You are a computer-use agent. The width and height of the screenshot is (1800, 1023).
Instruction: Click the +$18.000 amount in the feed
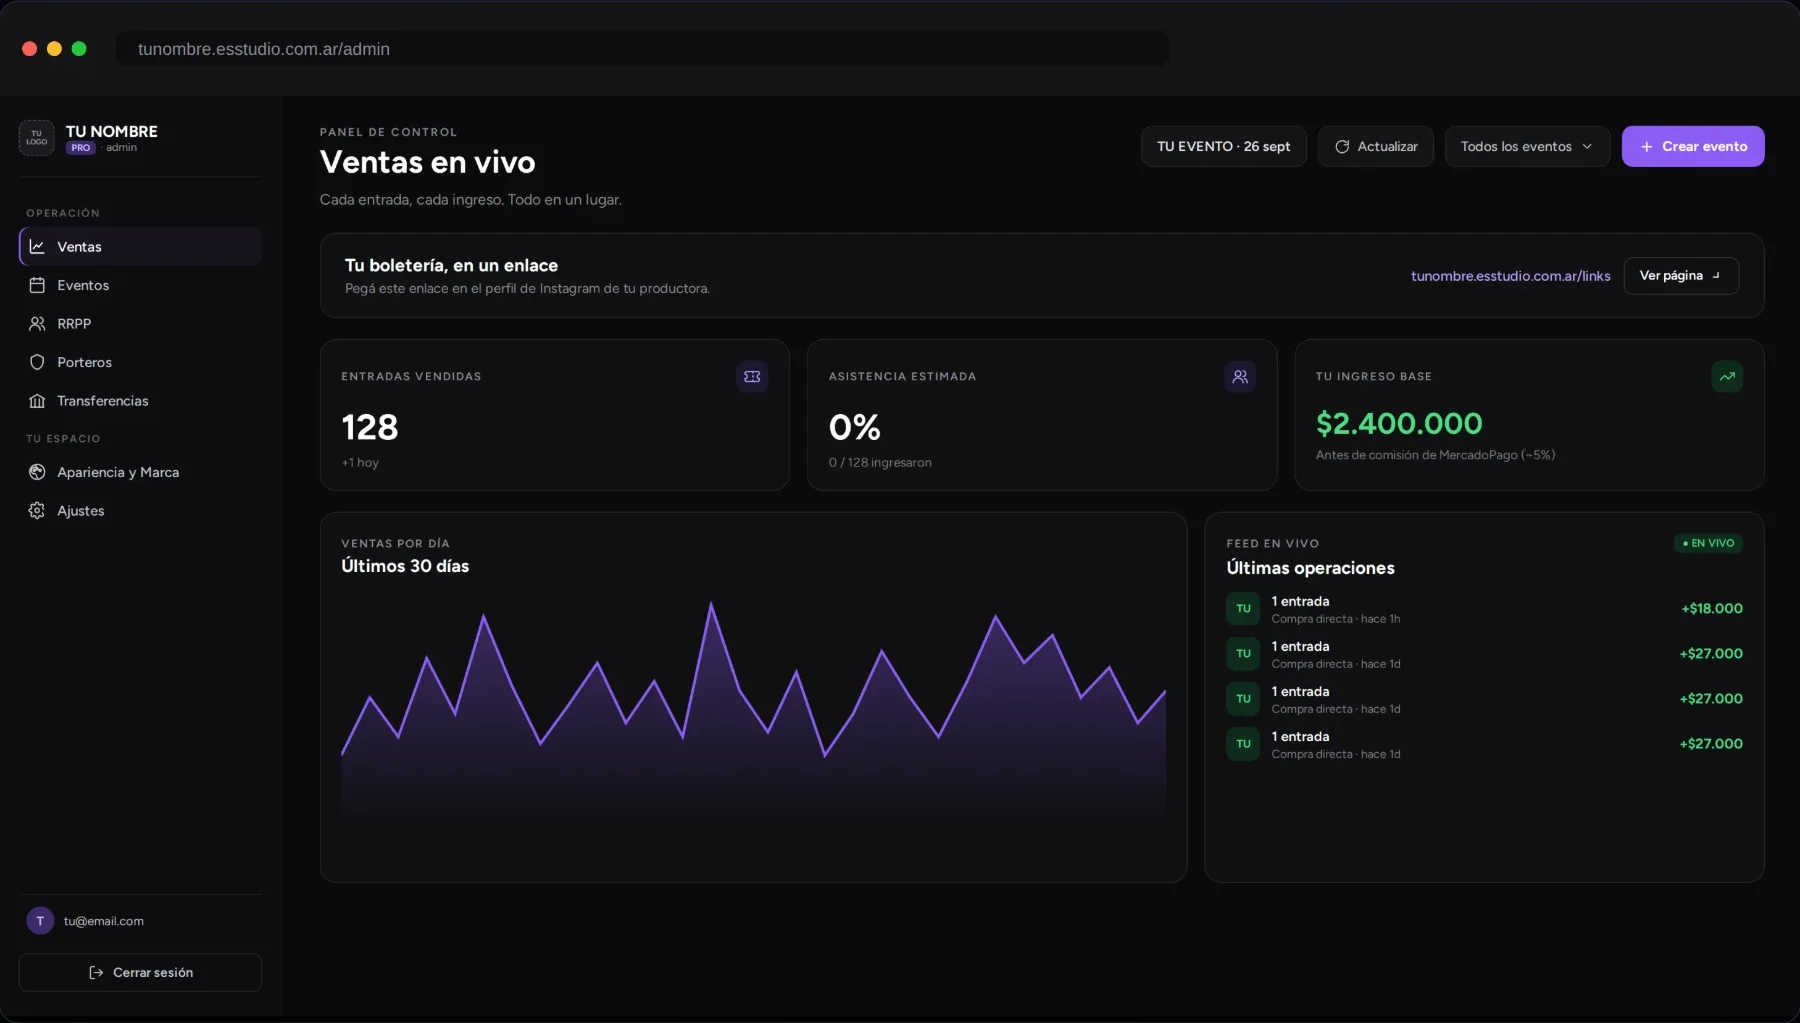1712,608
